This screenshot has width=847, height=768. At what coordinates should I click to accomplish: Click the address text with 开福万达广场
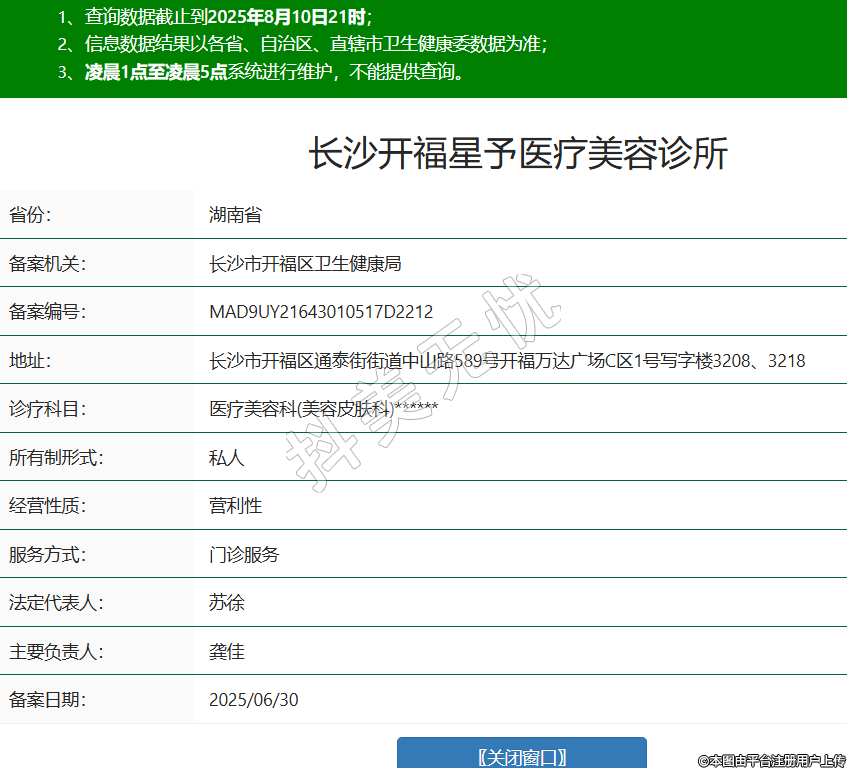tap(507, 360)
